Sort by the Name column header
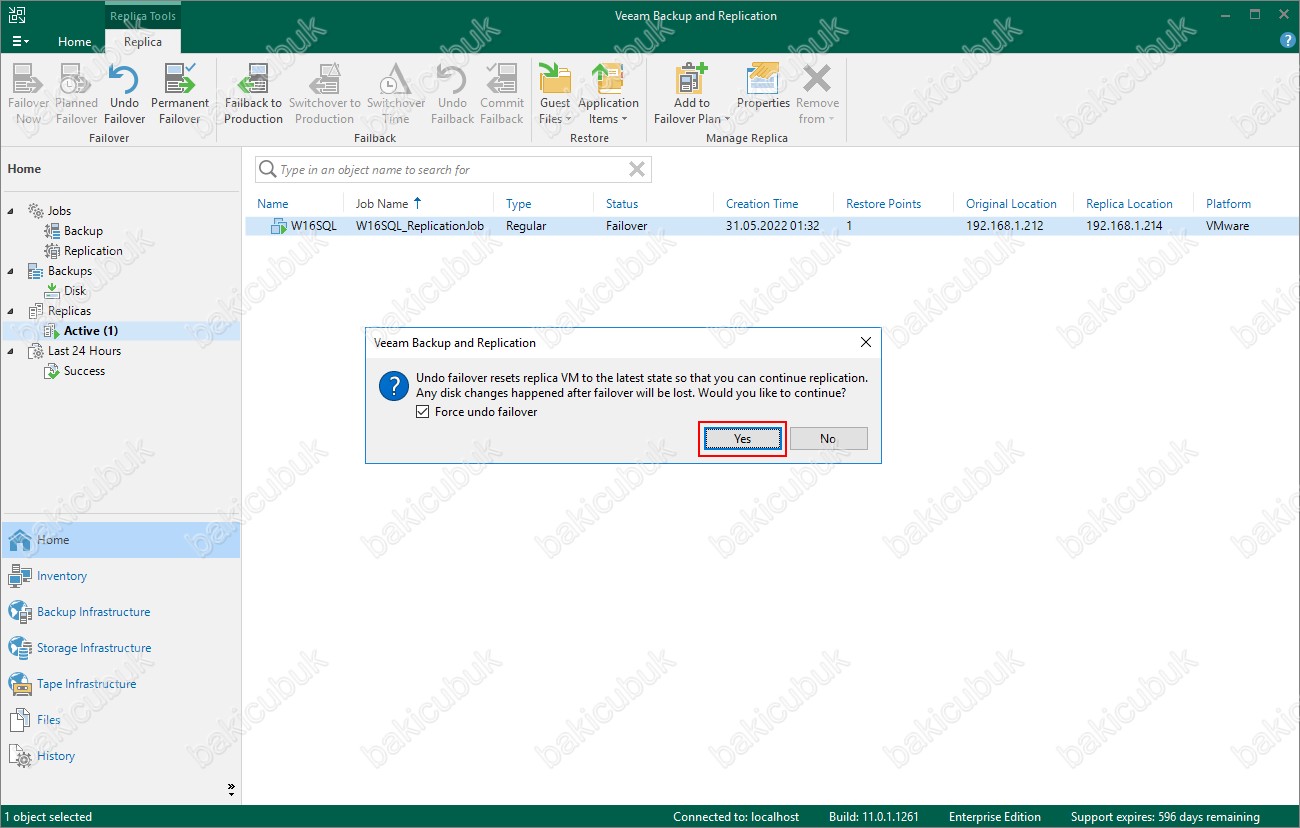 tap(272, 204)
